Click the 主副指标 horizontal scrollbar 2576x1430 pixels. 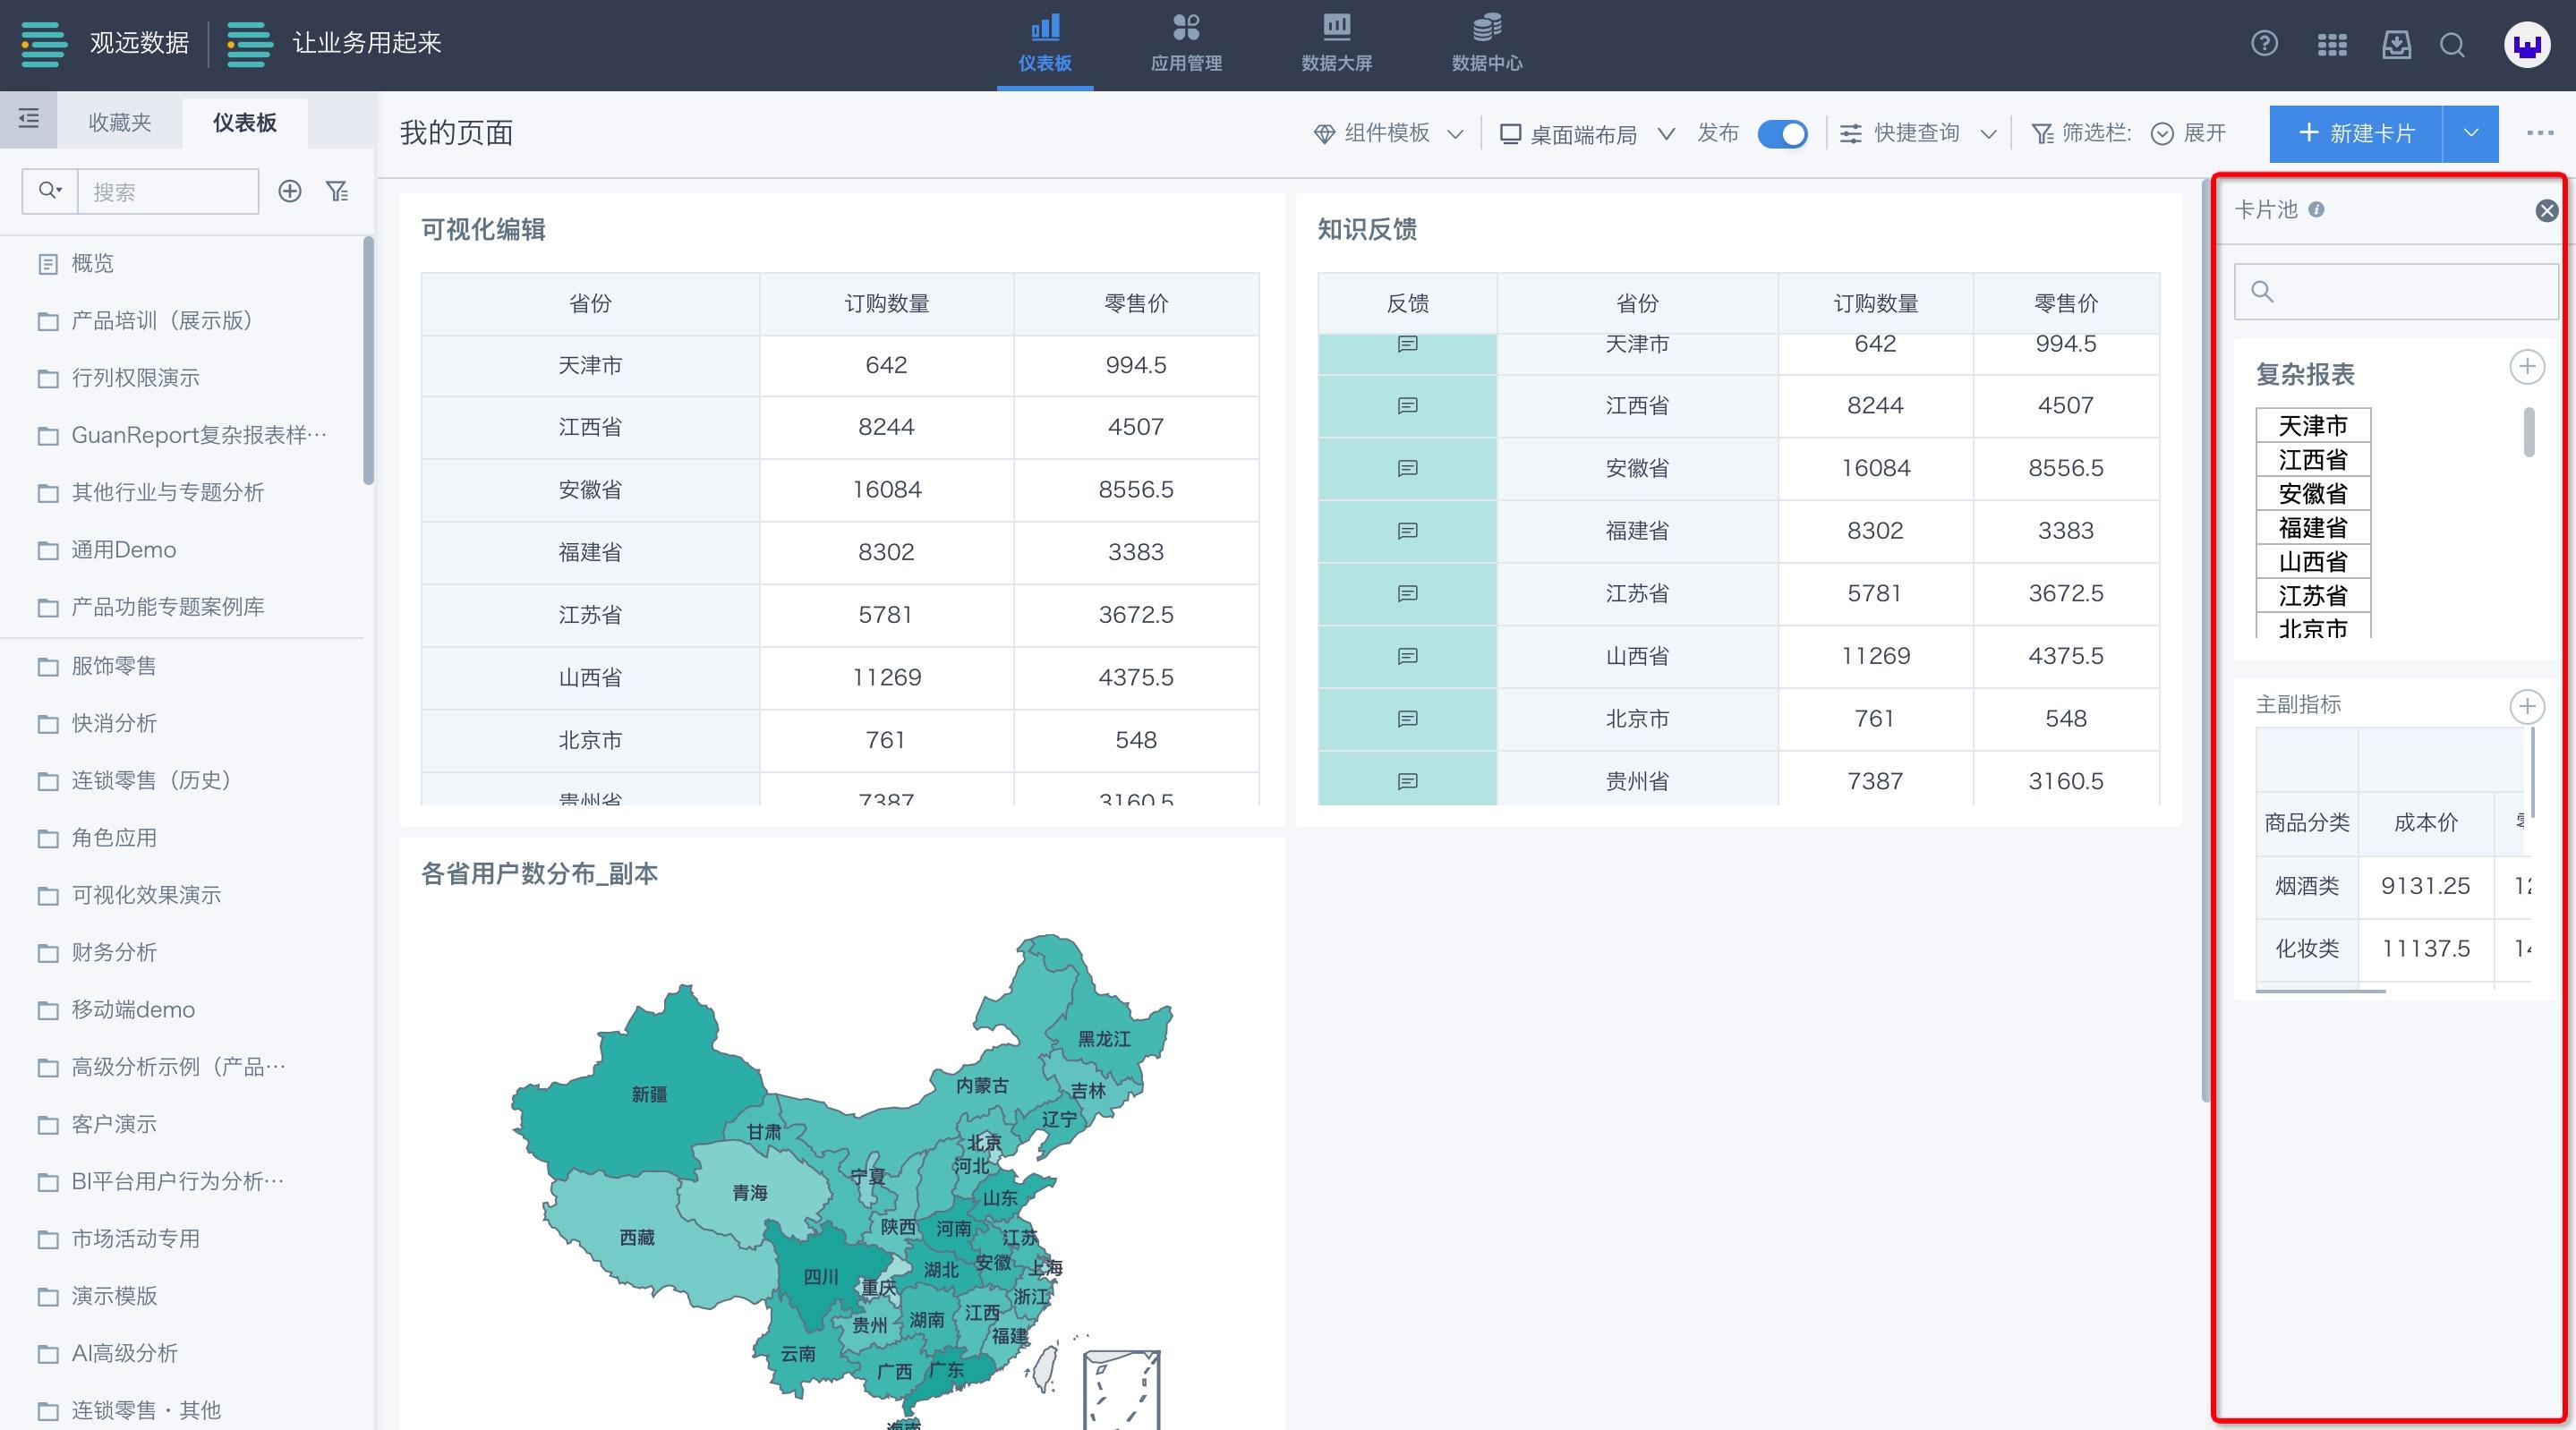point(2320,991)
